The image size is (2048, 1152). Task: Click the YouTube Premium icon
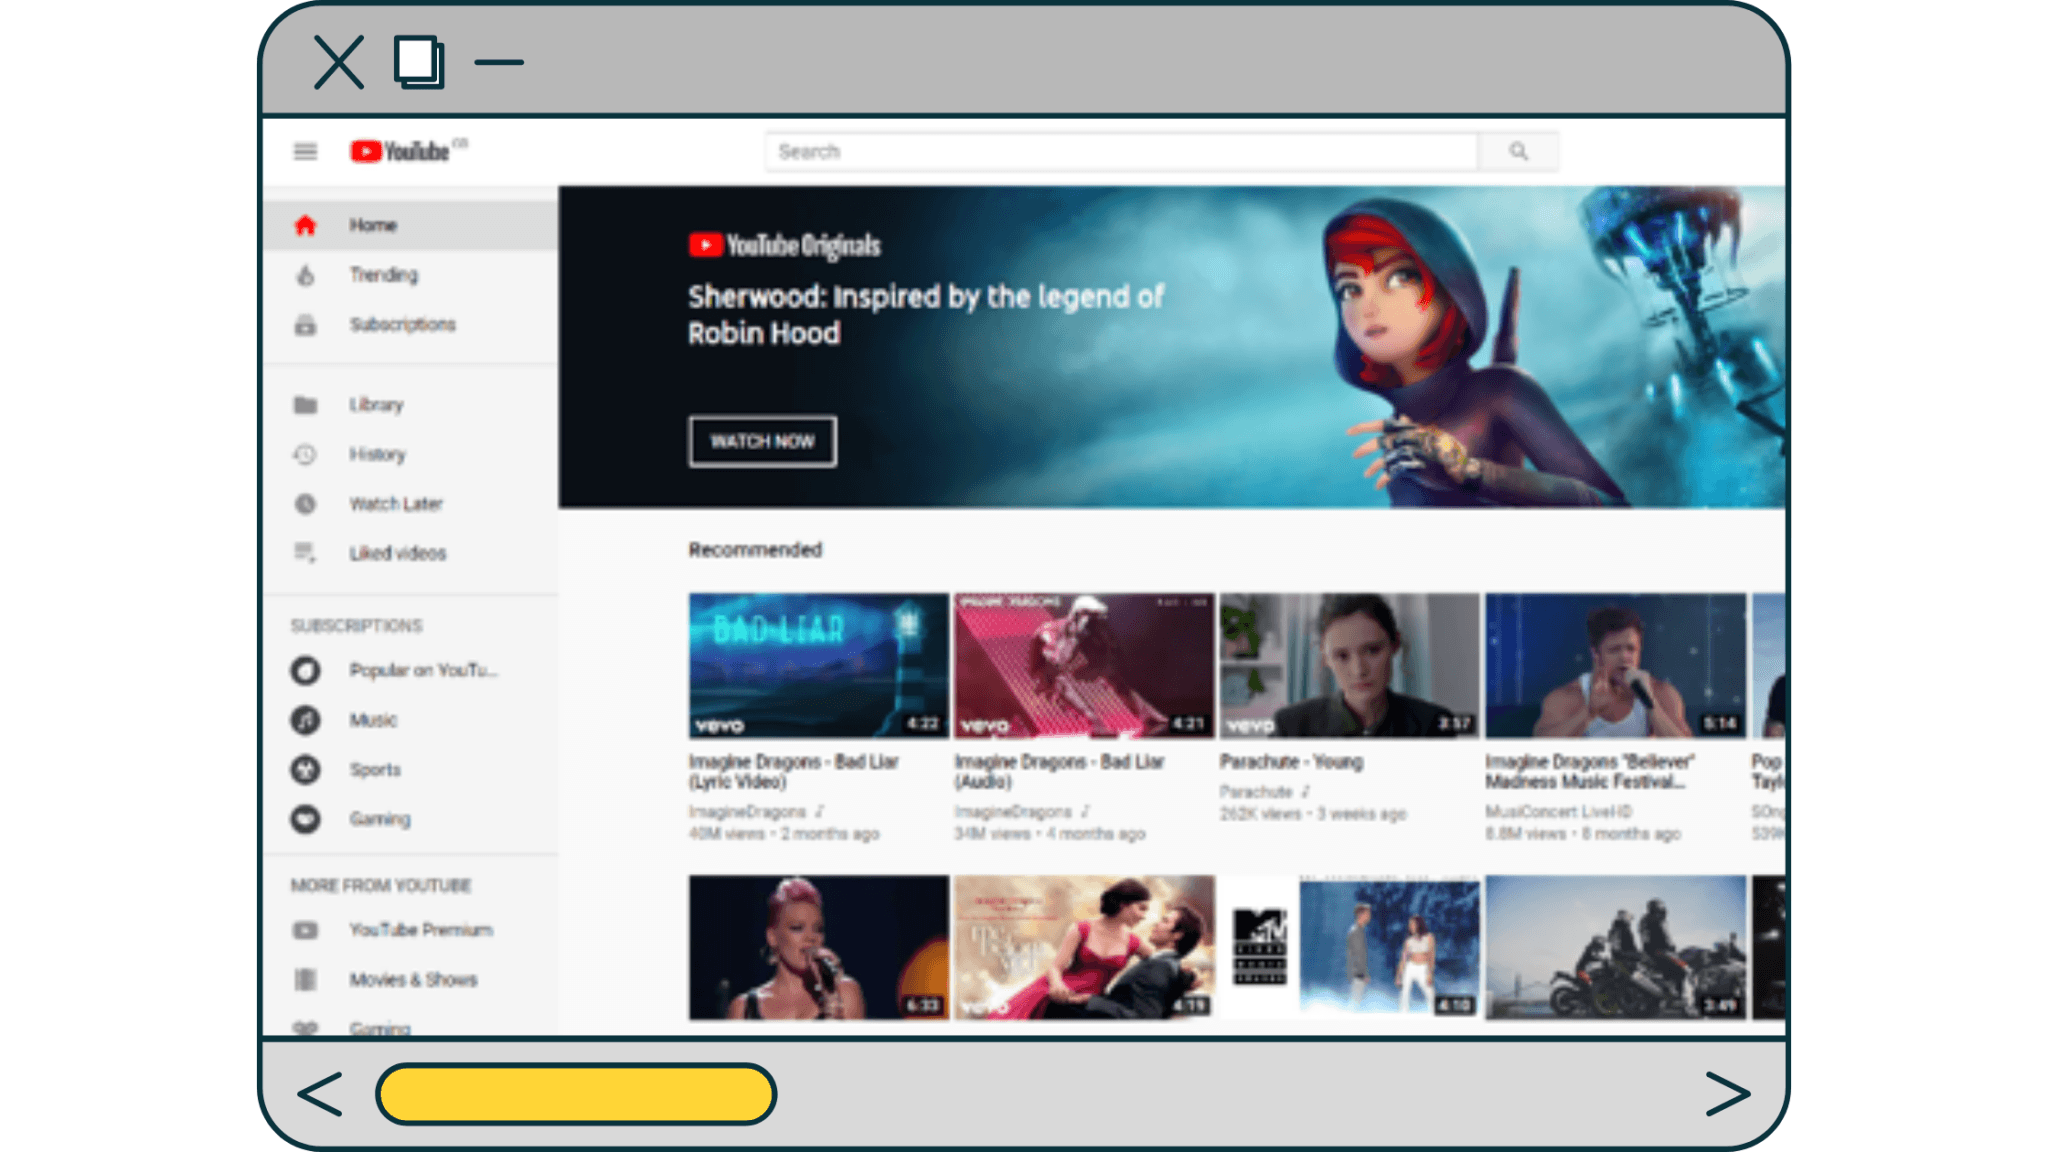(305, 930)
